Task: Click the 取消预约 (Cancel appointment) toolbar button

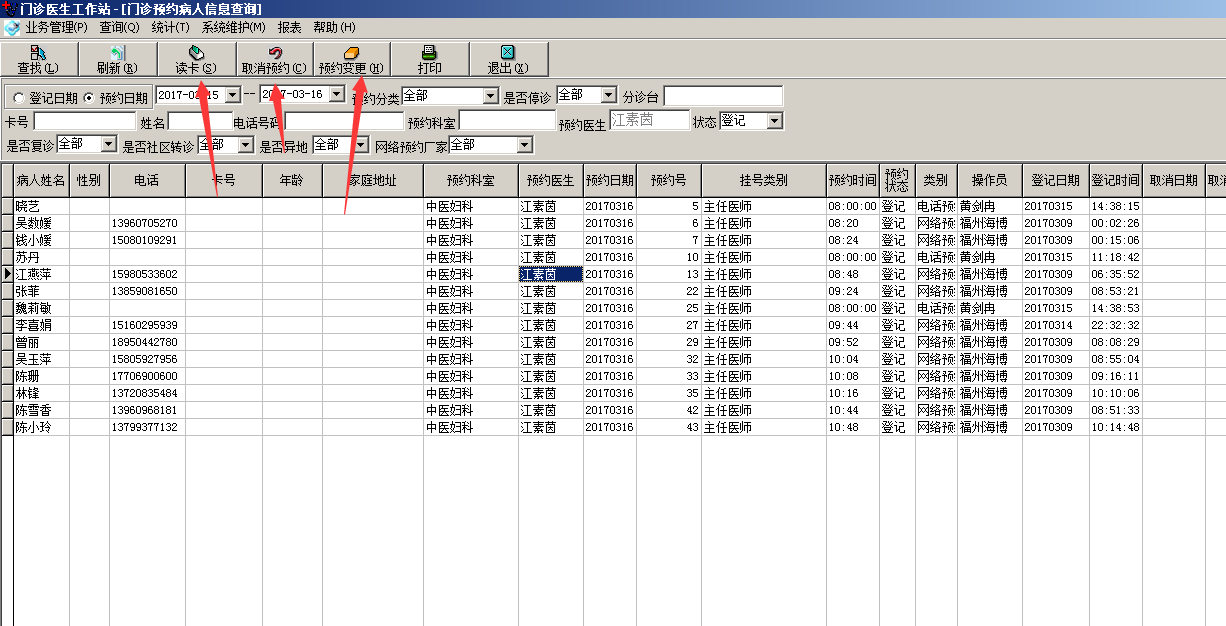Action: (x=274, y=59)
